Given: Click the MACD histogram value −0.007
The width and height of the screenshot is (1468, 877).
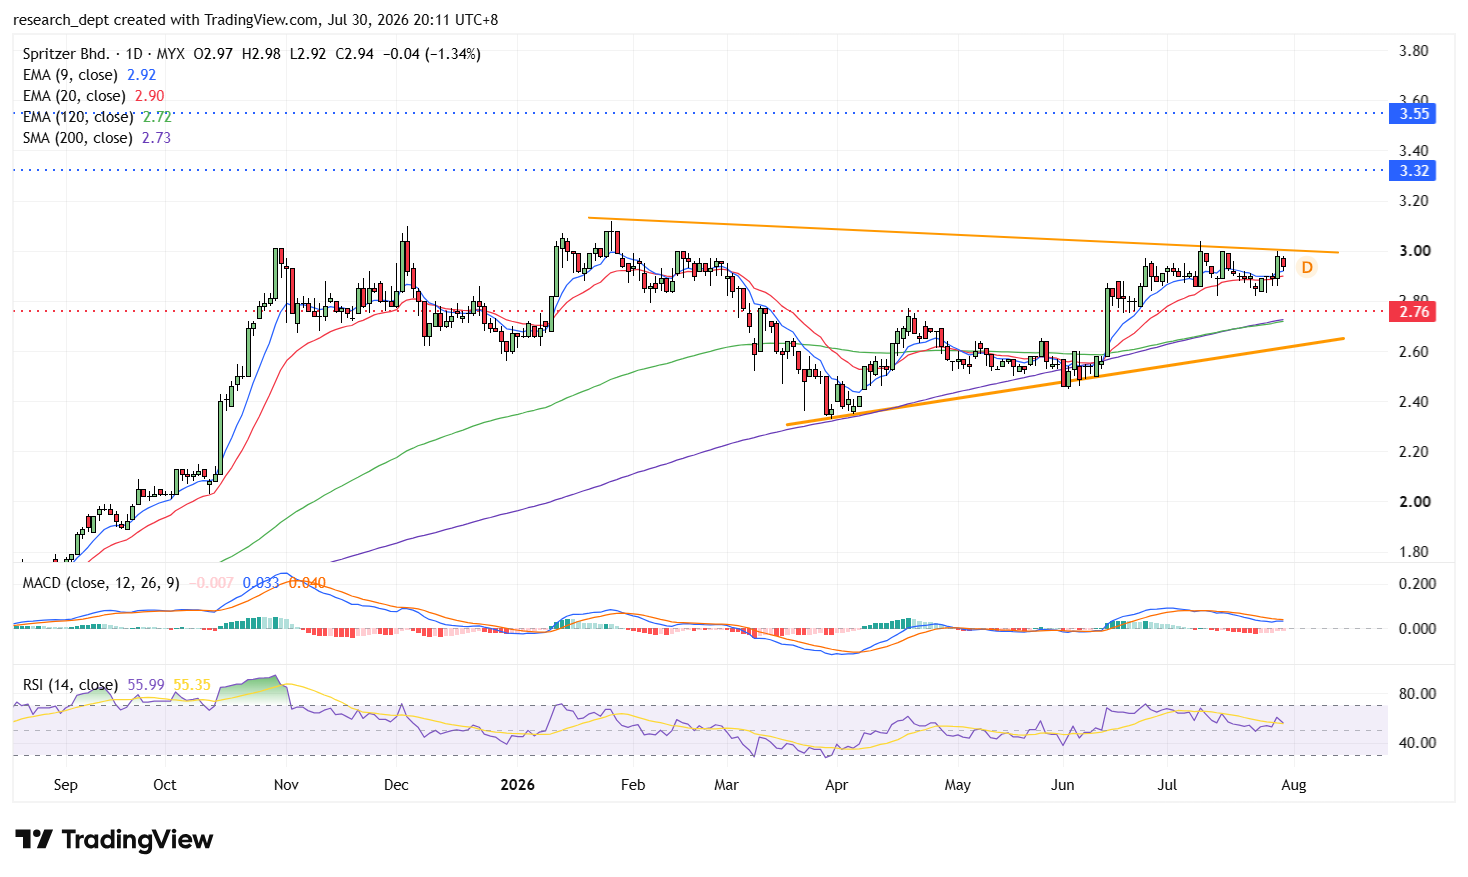Looking at the screenshot, I should (x=211, y=583).
